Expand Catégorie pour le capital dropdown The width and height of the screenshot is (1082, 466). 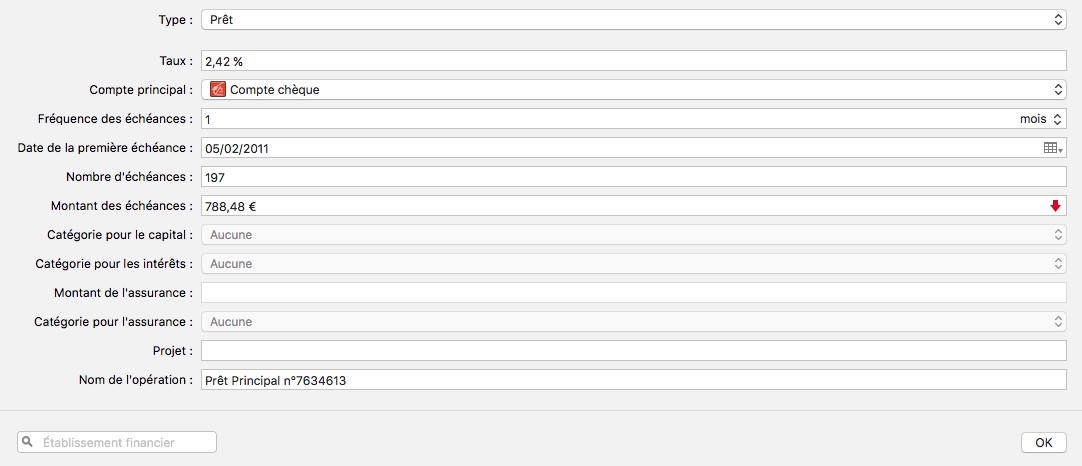coord(634,235)
